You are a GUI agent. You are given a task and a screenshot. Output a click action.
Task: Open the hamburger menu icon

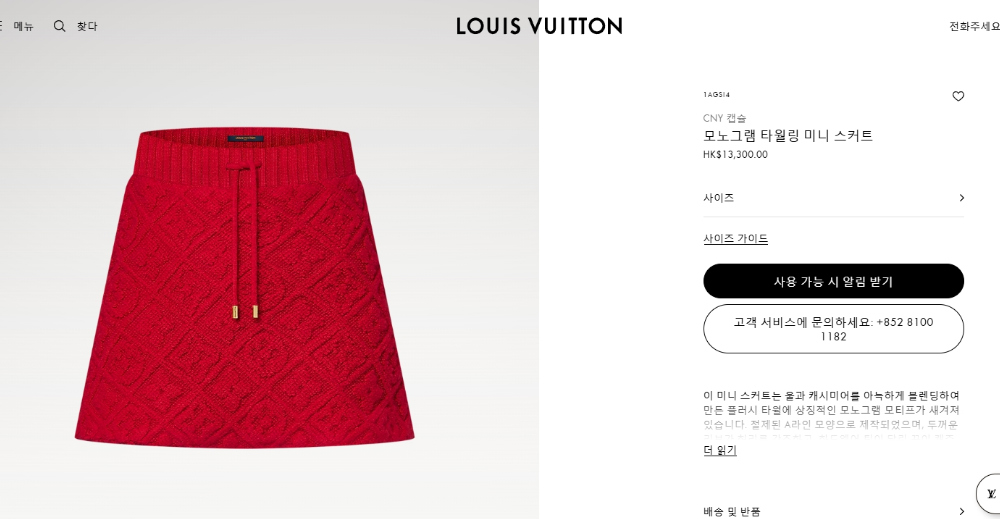1,26
